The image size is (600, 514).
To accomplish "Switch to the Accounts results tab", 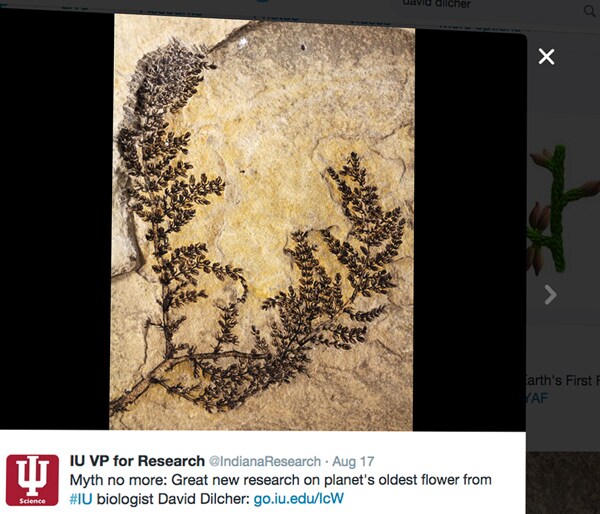I will [171, 11].
